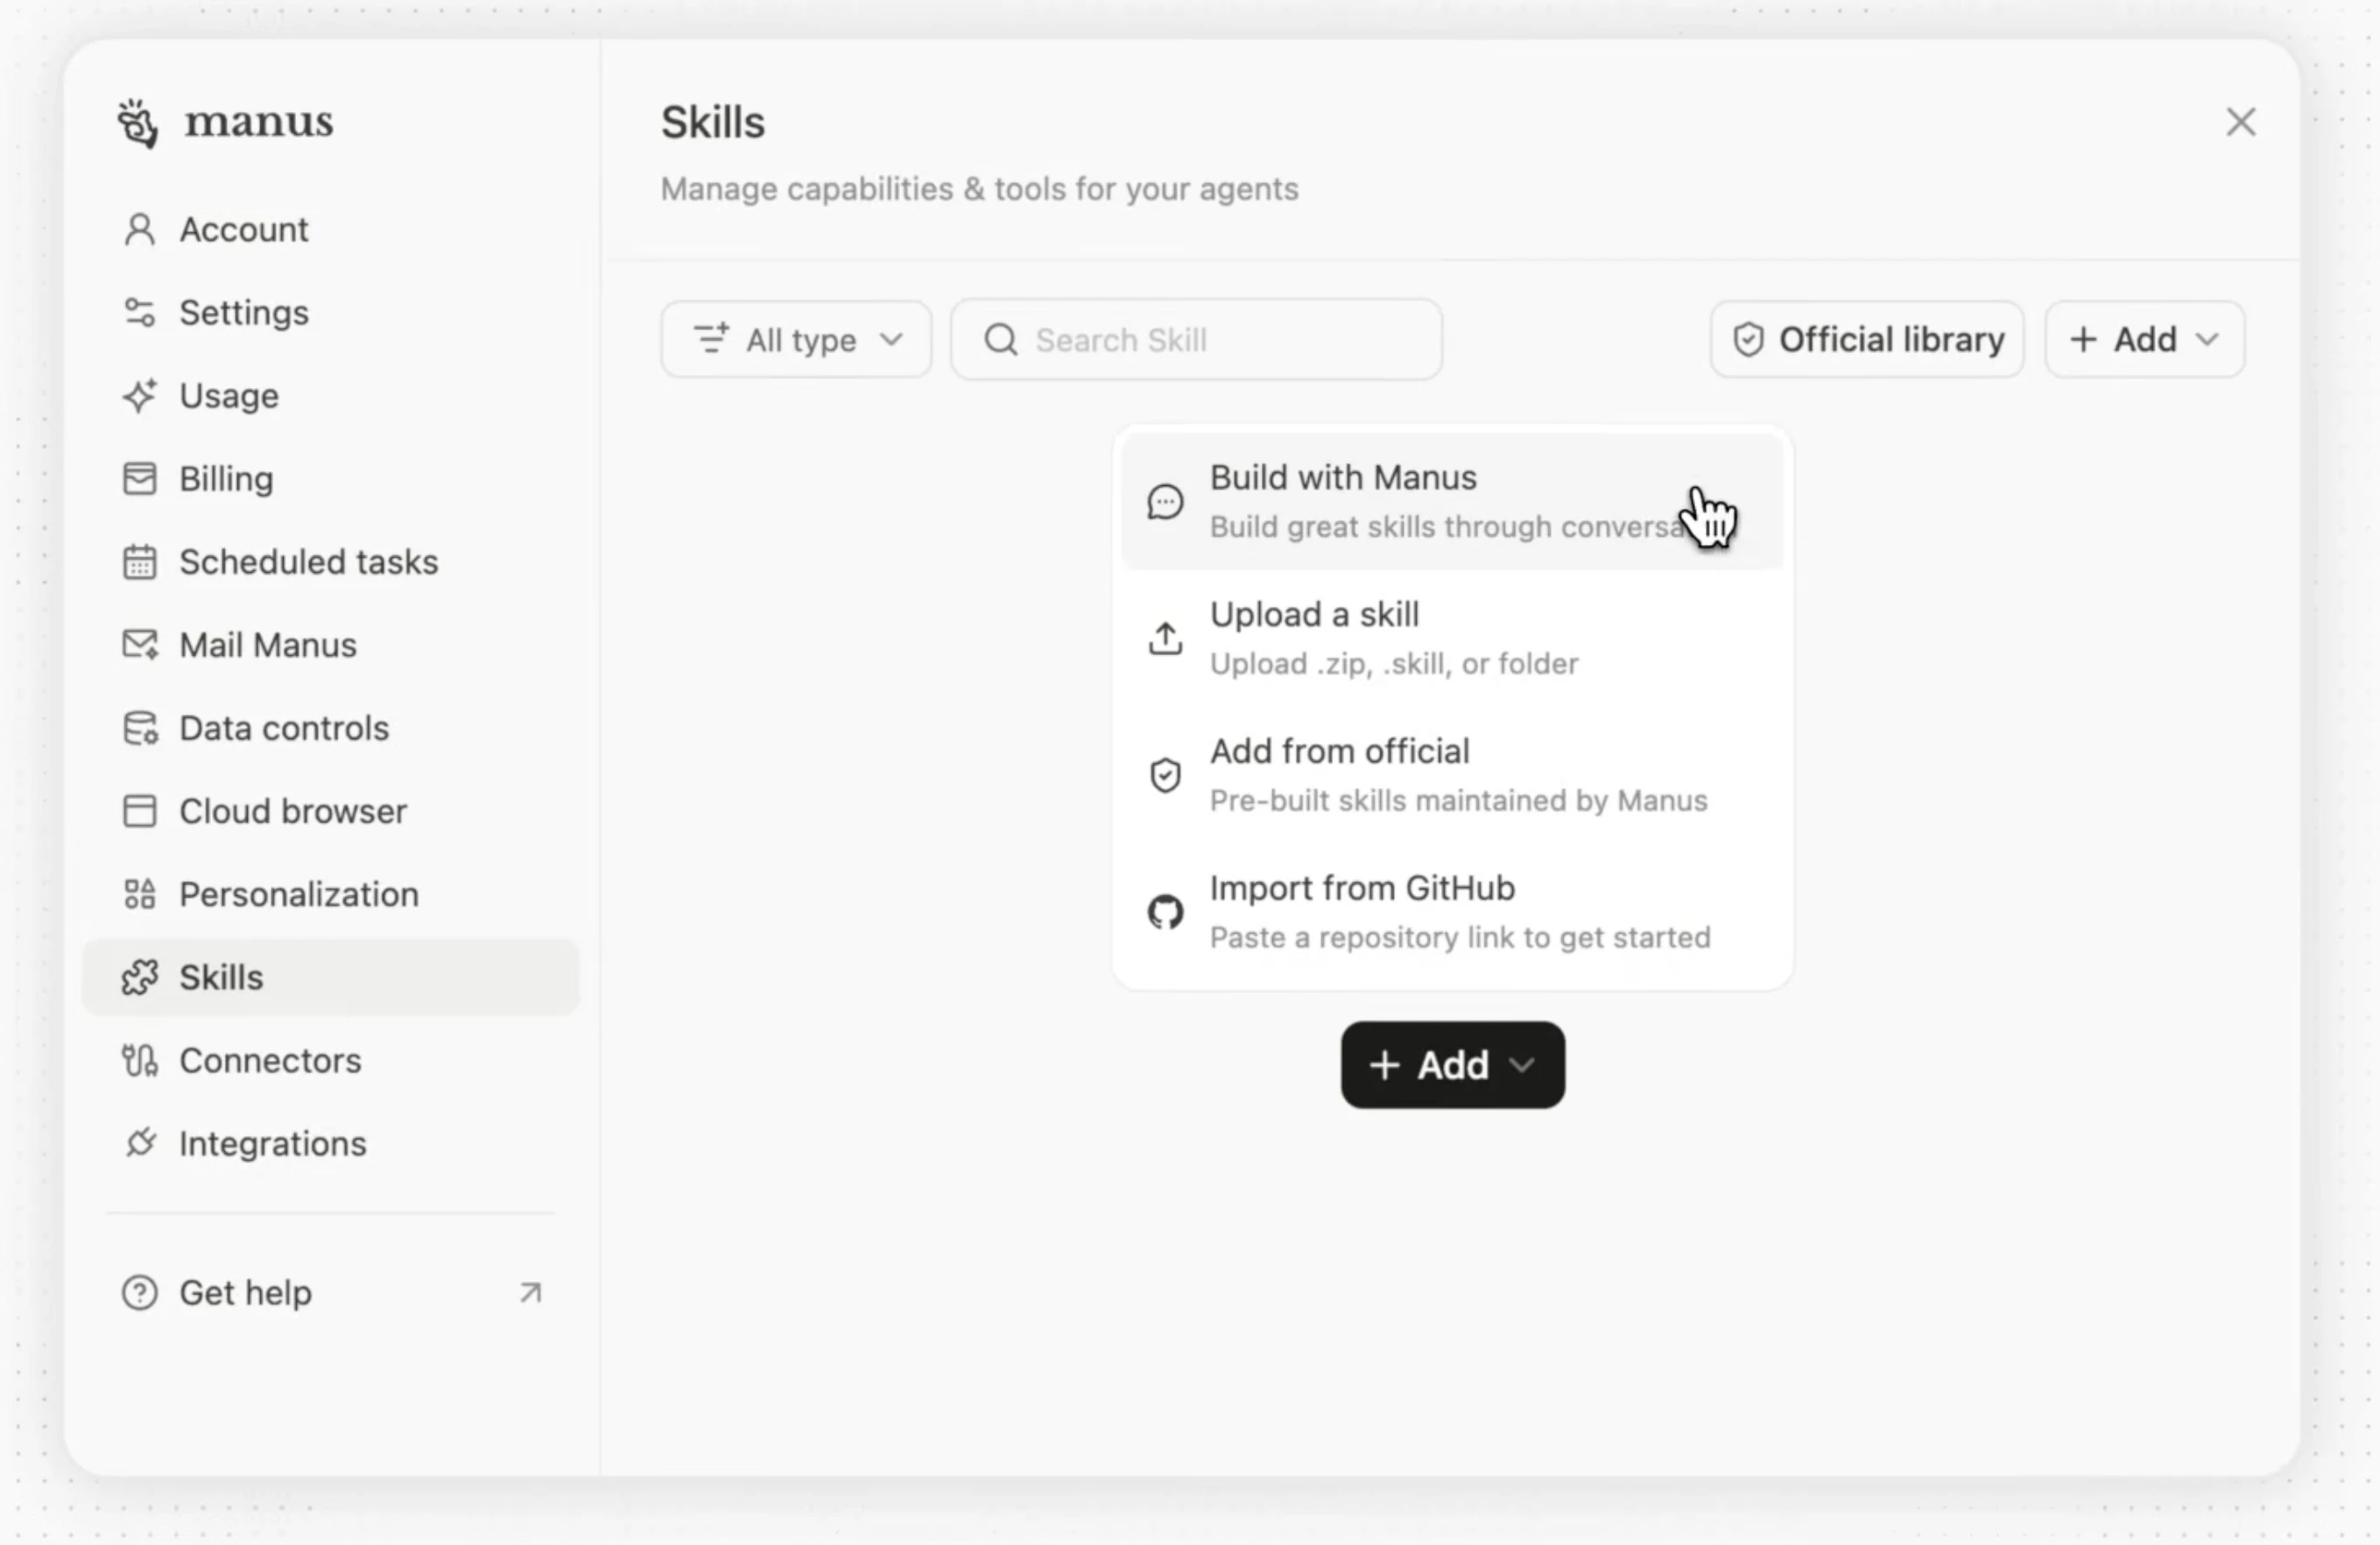Click the Search Skill input field

[1196, 339]
